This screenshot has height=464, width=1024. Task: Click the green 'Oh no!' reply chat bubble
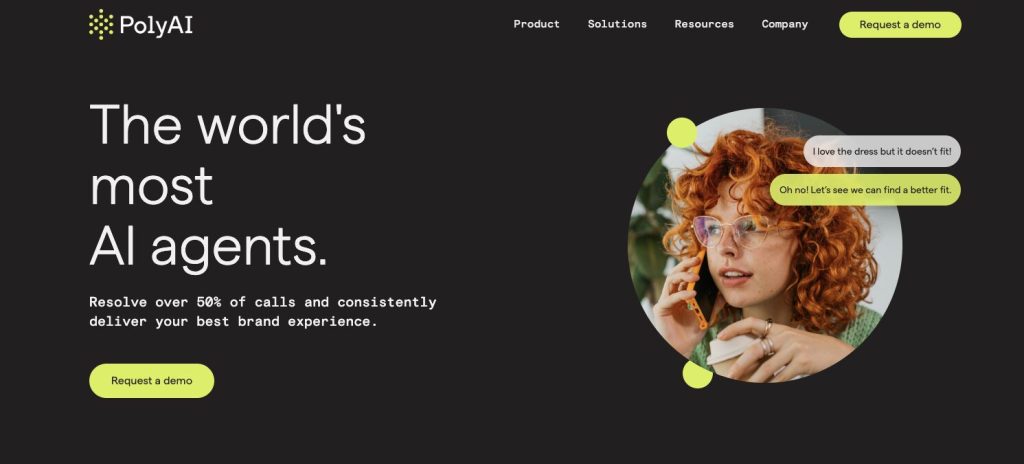point(865,190)
